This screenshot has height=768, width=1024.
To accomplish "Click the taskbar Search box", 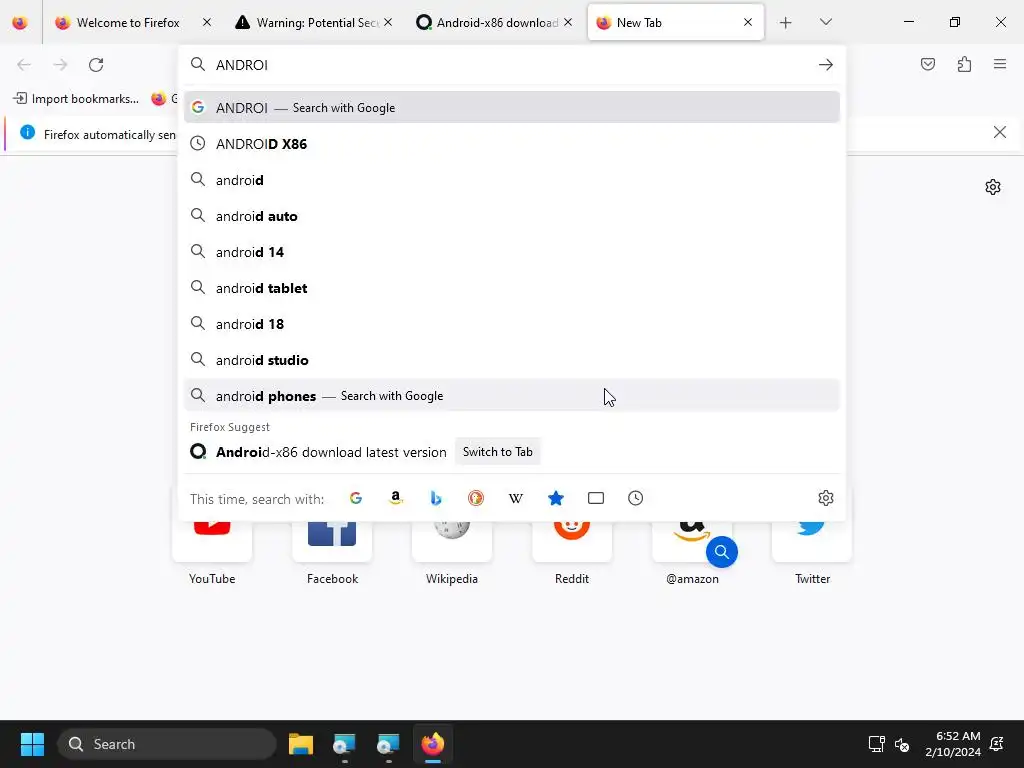I will (167, 744).
